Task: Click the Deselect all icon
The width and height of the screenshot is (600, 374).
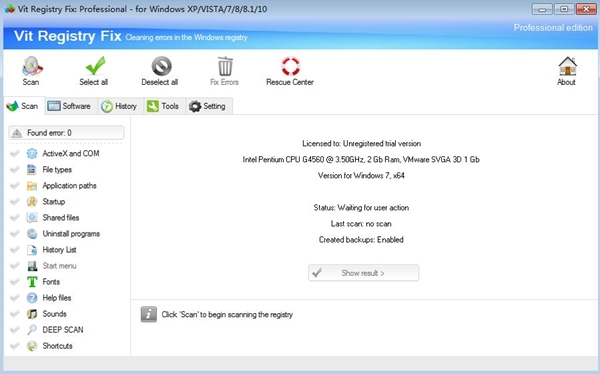Action: point(161,66)
